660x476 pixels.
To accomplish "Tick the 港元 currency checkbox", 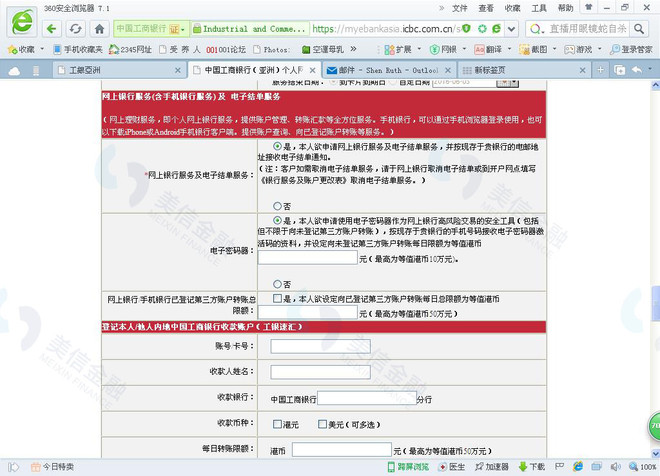I will [x=277, y=424].
